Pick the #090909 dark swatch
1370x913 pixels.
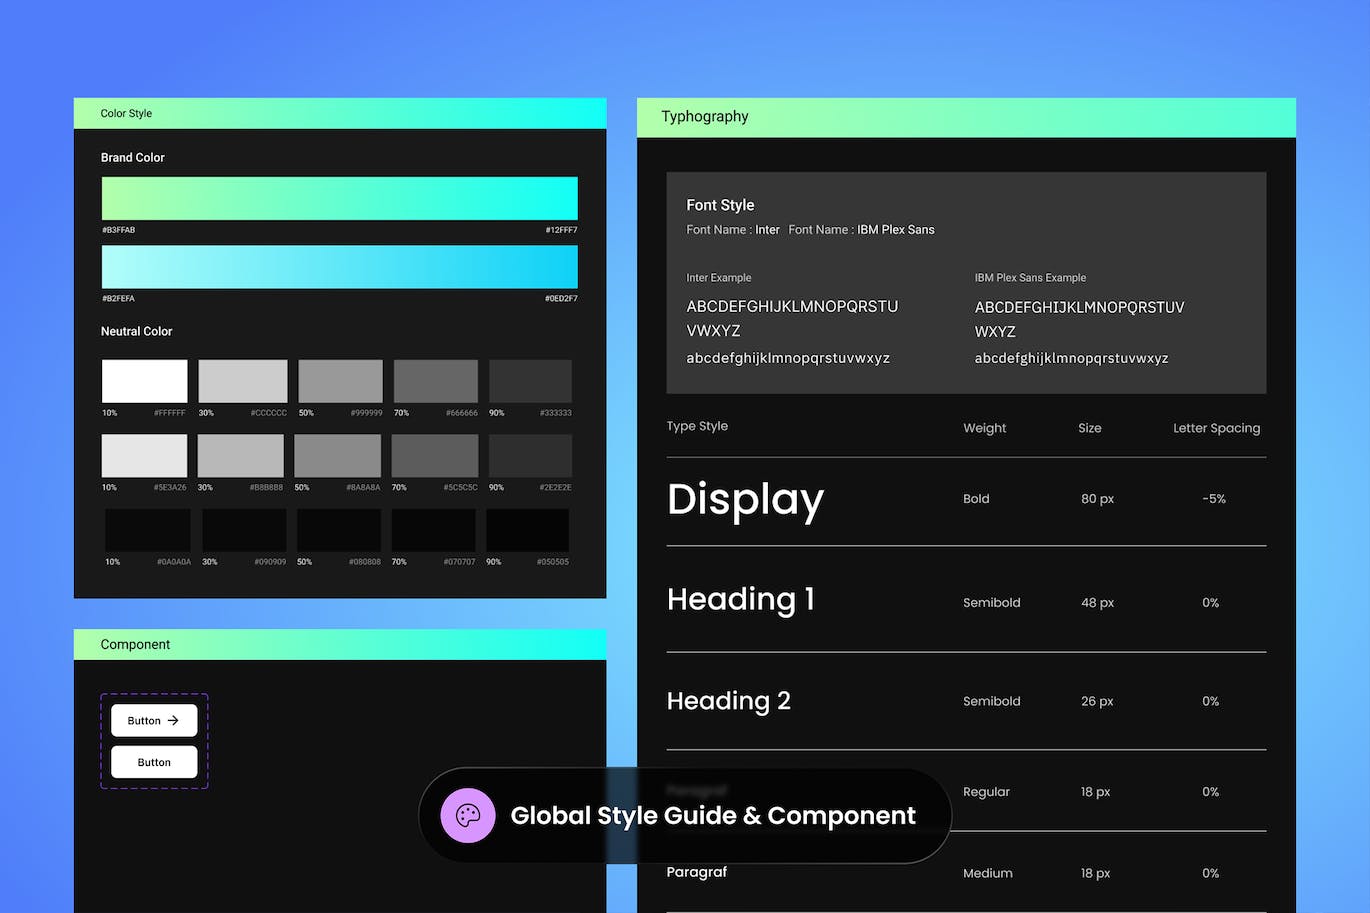click(244, 530)
